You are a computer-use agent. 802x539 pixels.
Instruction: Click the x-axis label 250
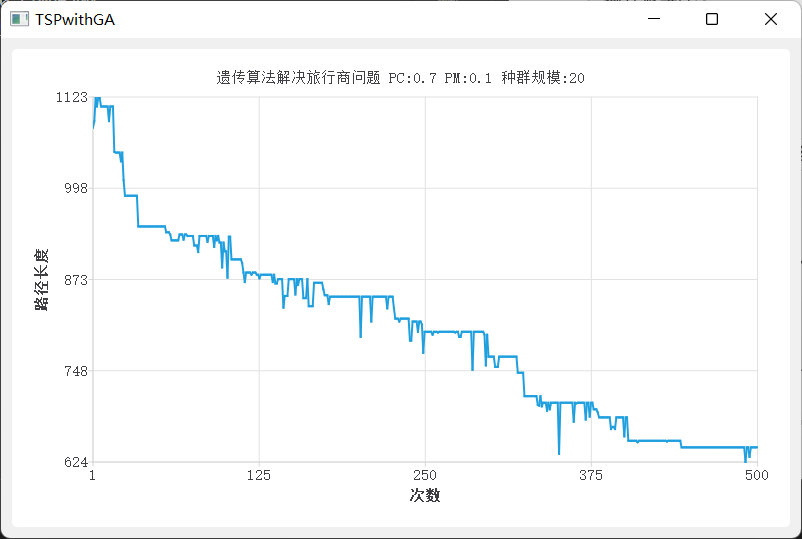425,475
